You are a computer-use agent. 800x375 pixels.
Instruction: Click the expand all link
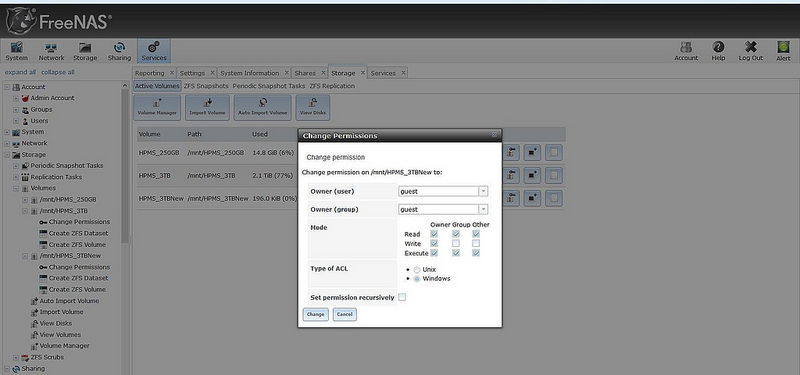point(20,72)
